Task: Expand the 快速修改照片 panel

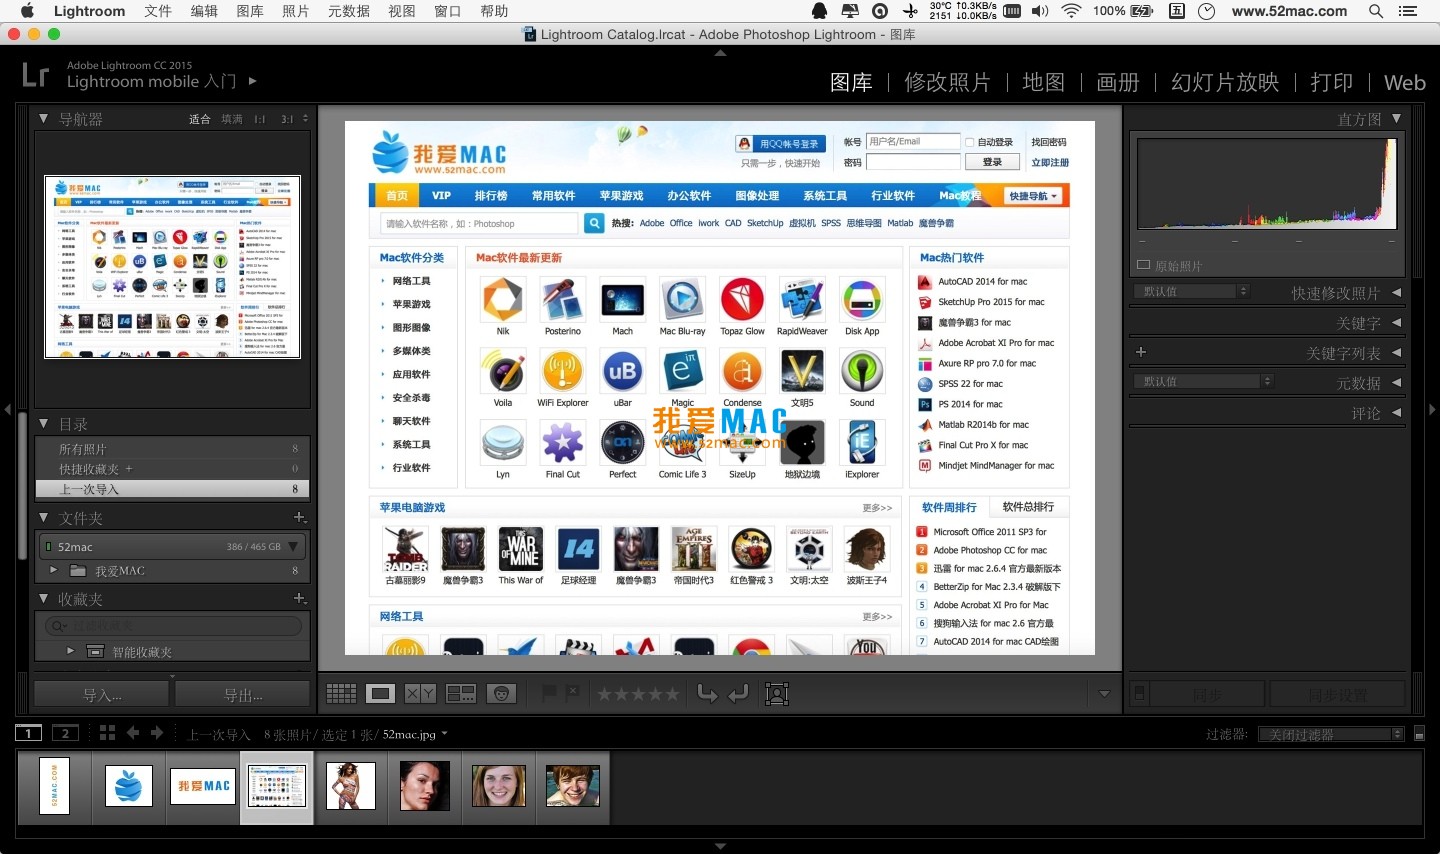Action: (1396, 293)
